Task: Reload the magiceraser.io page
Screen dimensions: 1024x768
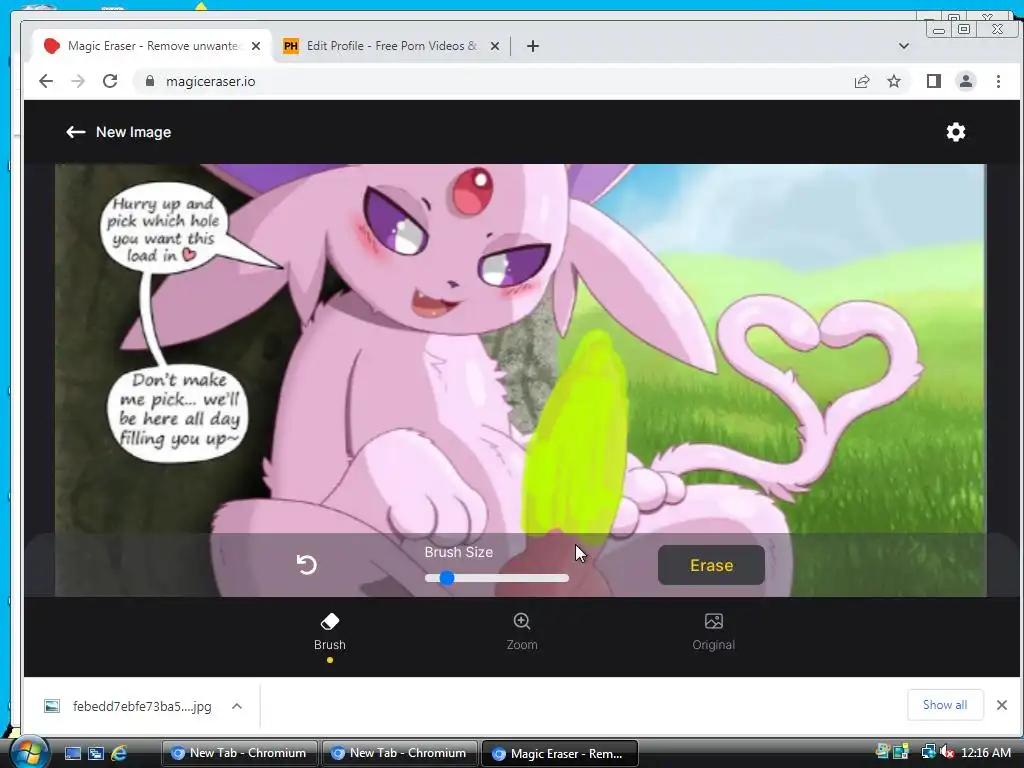Action: click(110, 81)
